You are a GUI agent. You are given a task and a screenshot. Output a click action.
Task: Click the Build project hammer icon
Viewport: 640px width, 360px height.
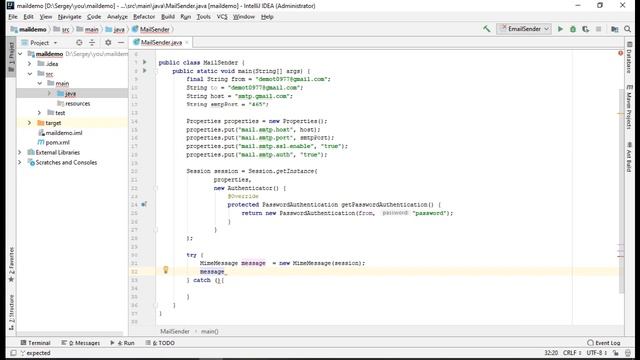[x=487, y=29]
